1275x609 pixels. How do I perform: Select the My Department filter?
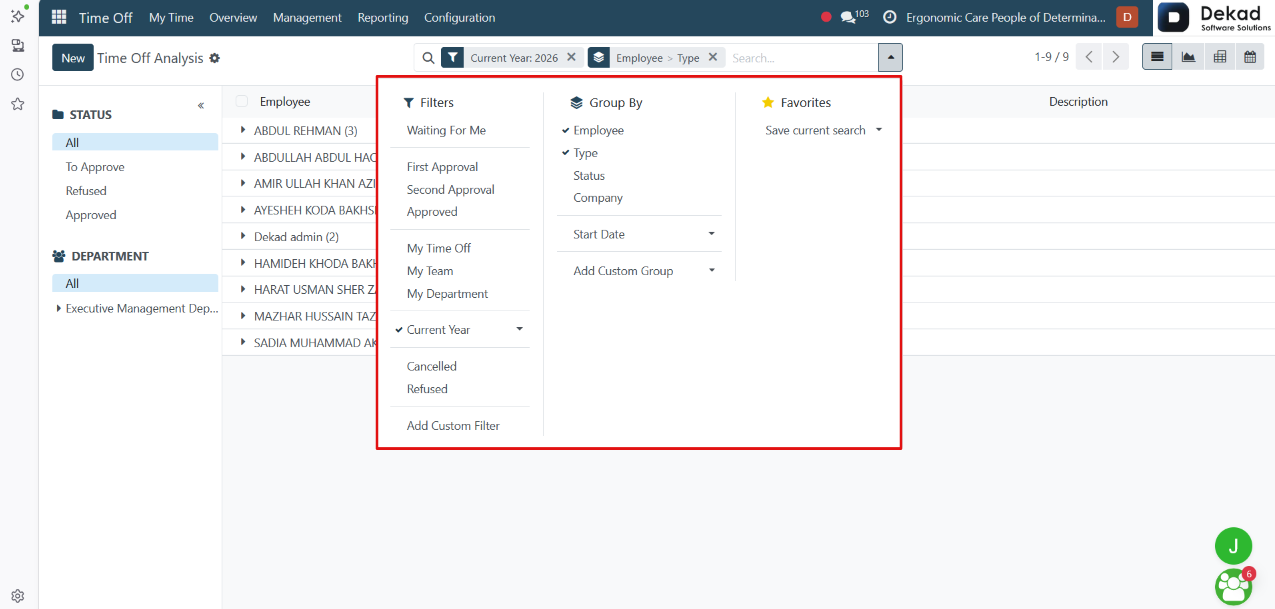pyautogui.click(x=447, y=294)
